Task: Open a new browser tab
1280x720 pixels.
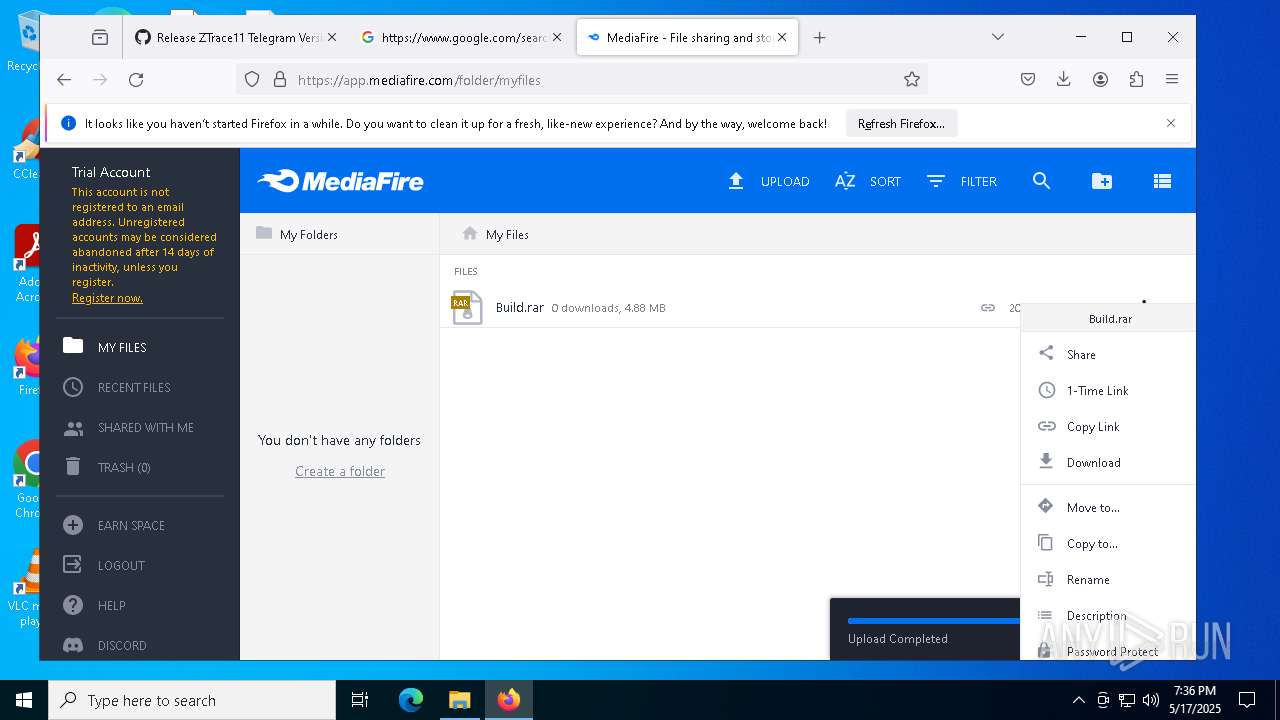Action: click(x=819, y=37)
